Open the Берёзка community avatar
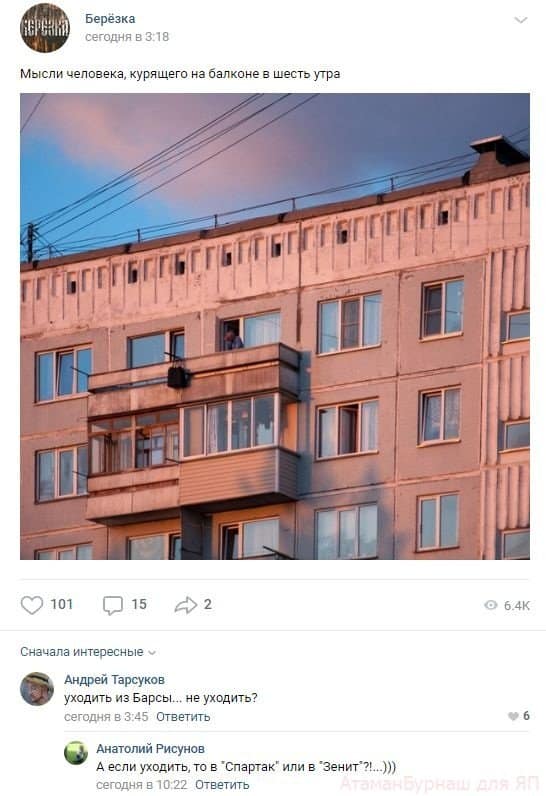This screenshot has height=796, width=546. coord(45,27)
